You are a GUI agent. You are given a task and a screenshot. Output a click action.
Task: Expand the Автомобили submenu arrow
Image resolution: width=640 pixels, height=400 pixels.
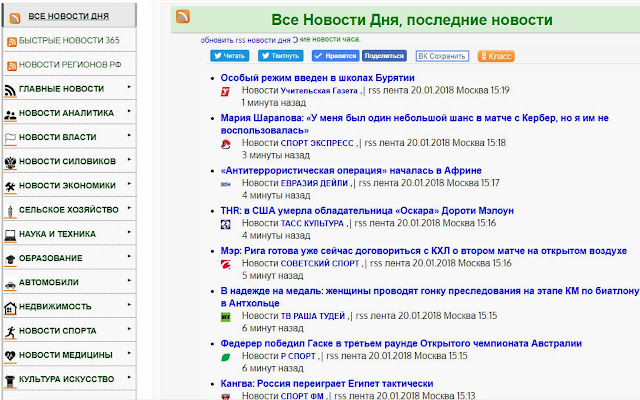(129, 280)
